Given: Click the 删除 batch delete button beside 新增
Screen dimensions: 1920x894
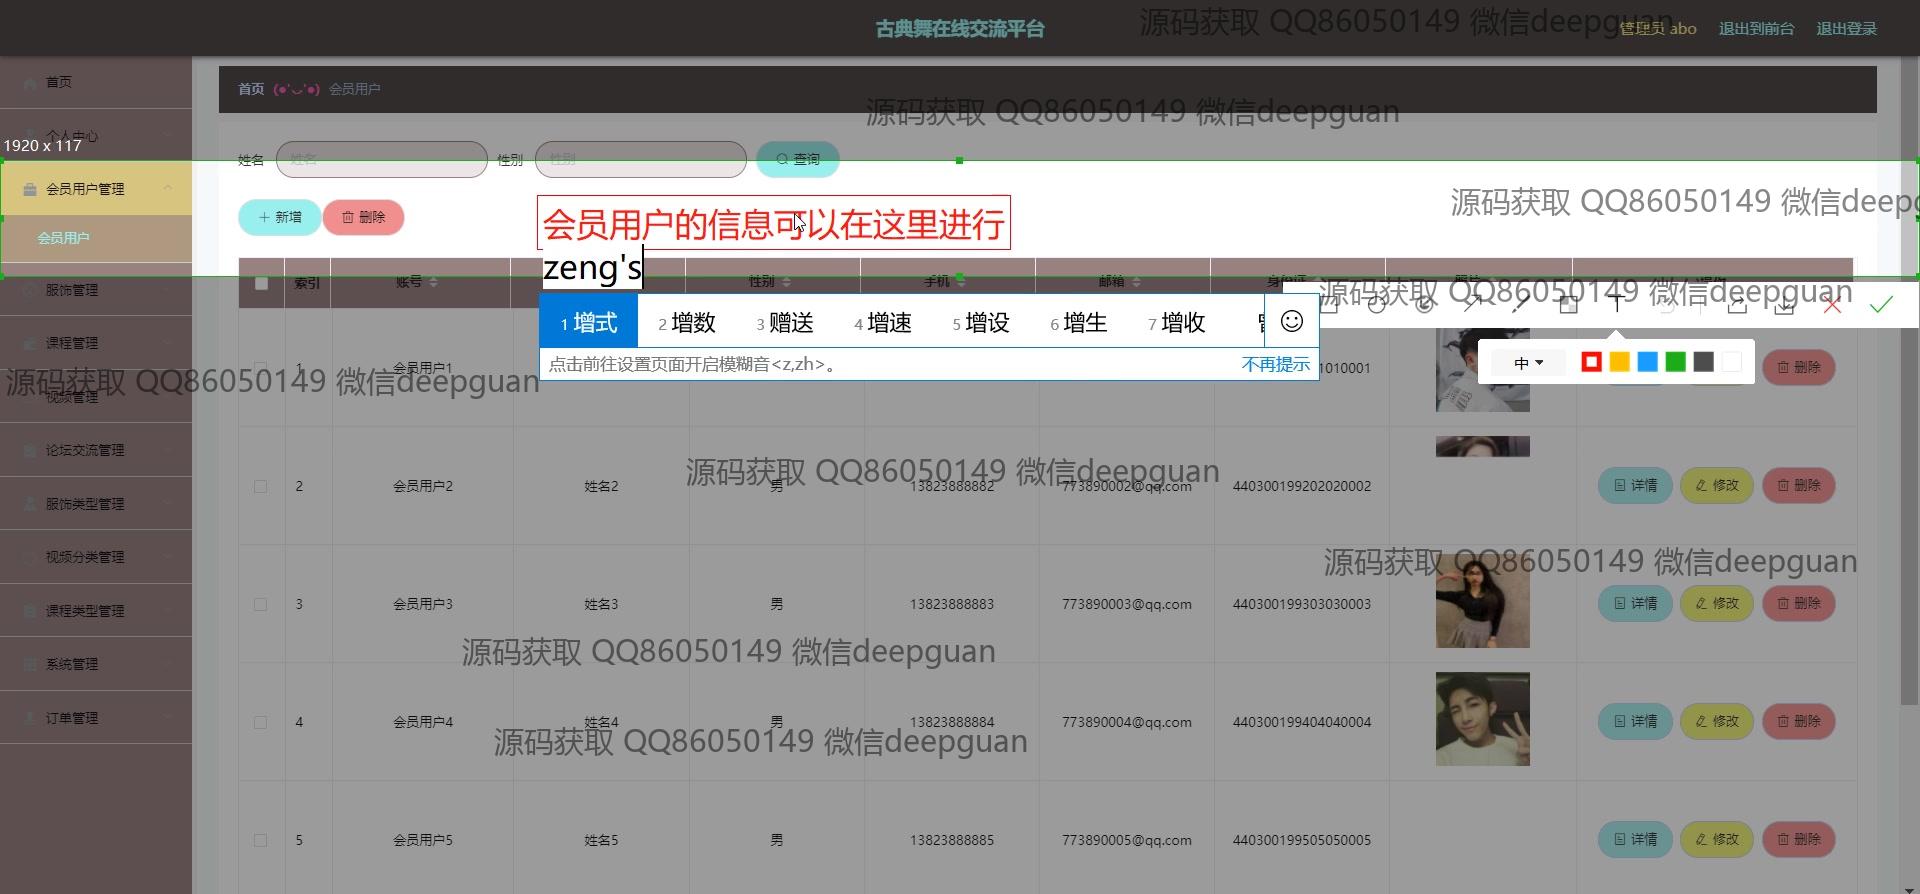Looking at the screenshot, I should click(364, 217).
